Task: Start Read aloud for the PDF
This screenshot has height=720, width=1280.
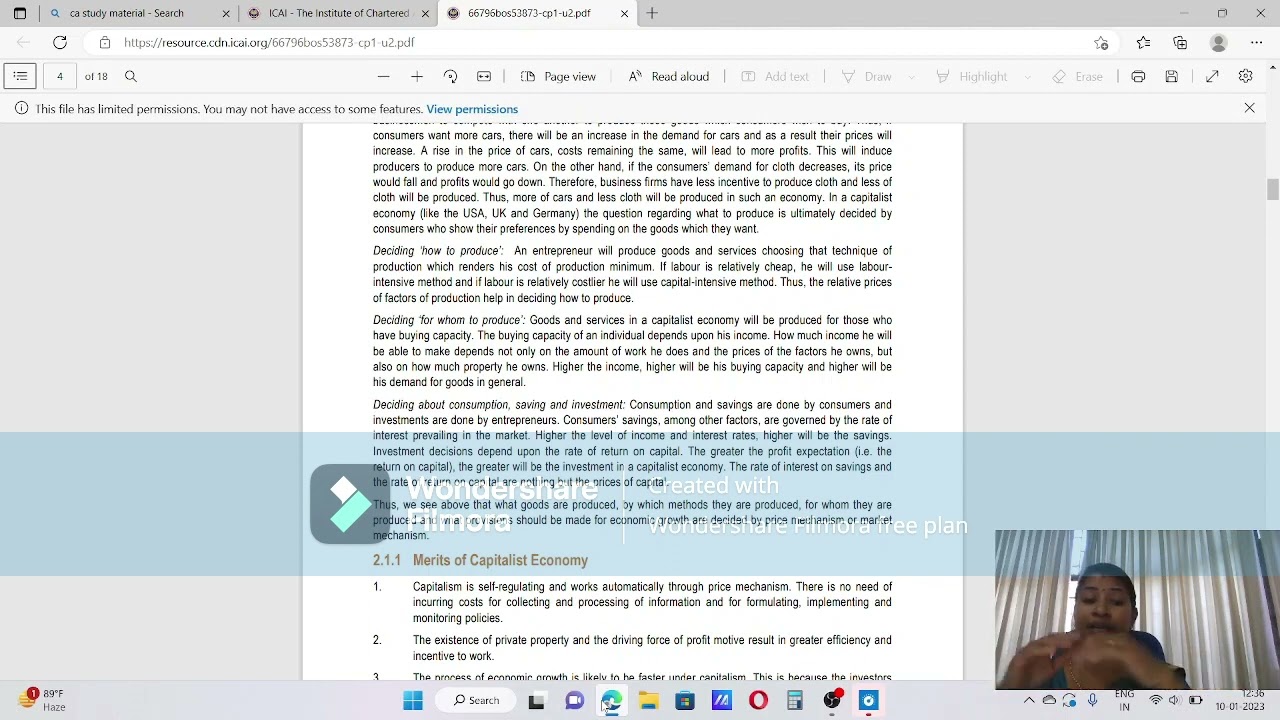Action: [669, 76]
